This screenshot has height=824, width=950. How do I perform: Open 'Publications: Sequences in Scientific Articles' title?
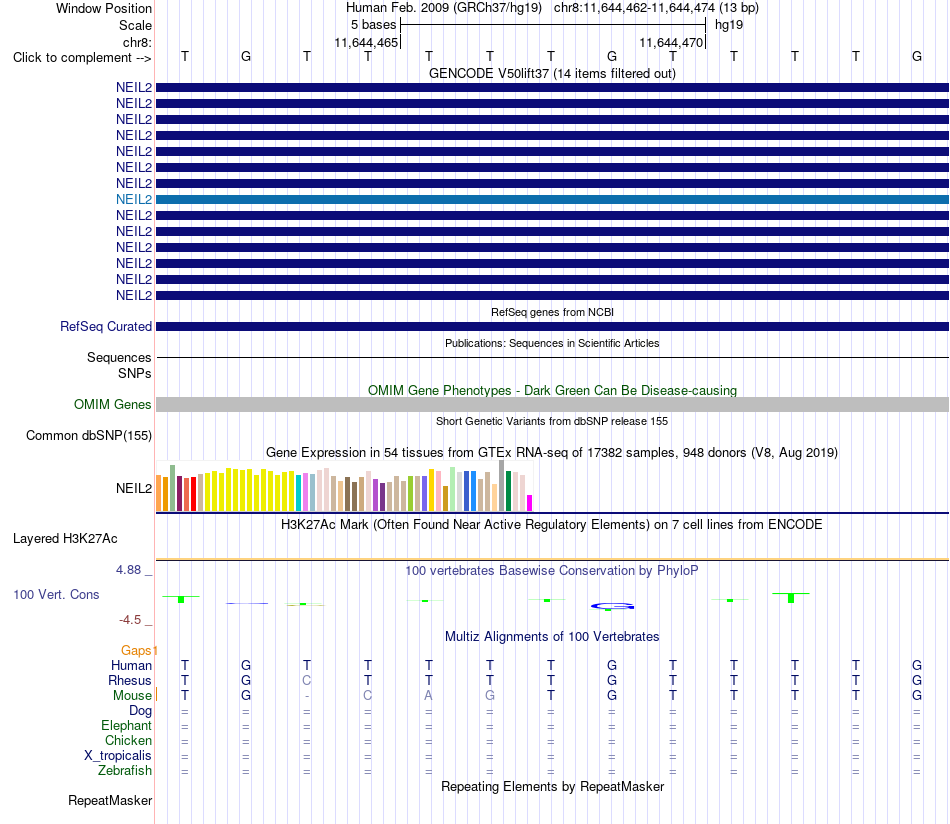[x=552, y=343]
